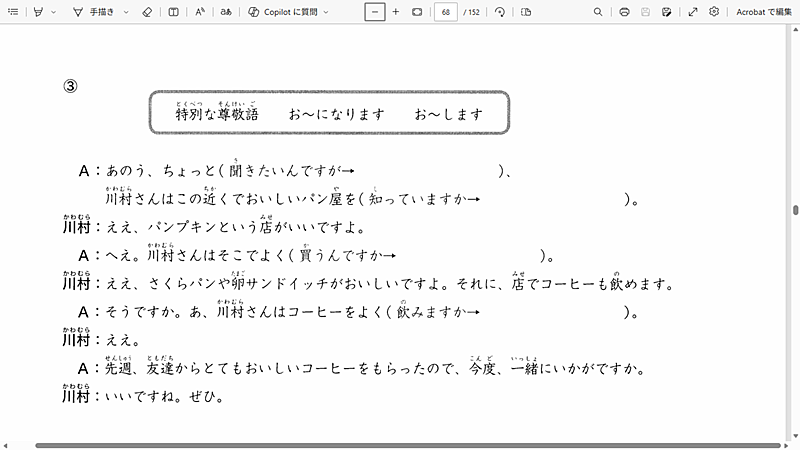Click Acrobat で編集 link
The width and height of the screenshot is (800, 450).
click(764, 12)
